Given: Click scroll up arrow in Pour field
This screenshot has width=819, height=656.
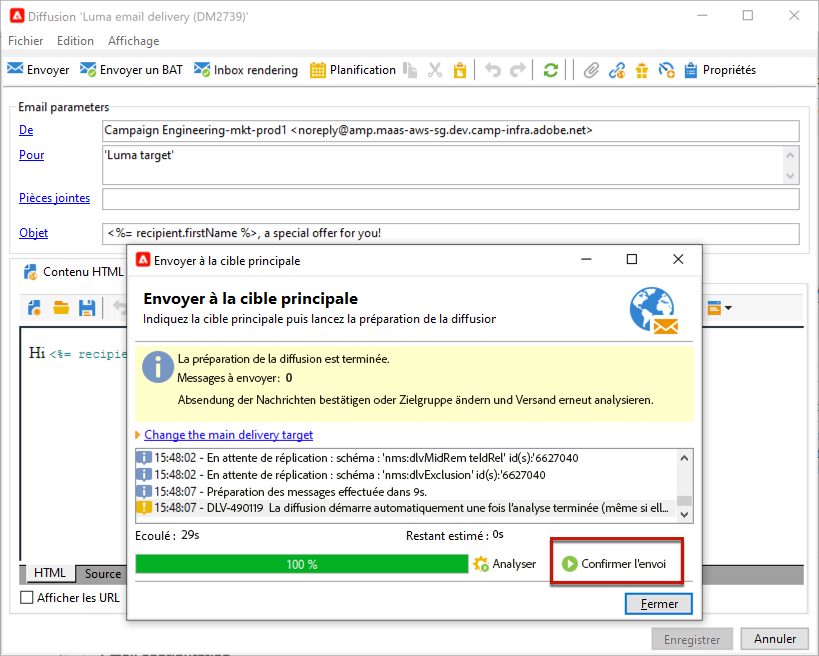Looking at the screenshot, I should [790, 156].
